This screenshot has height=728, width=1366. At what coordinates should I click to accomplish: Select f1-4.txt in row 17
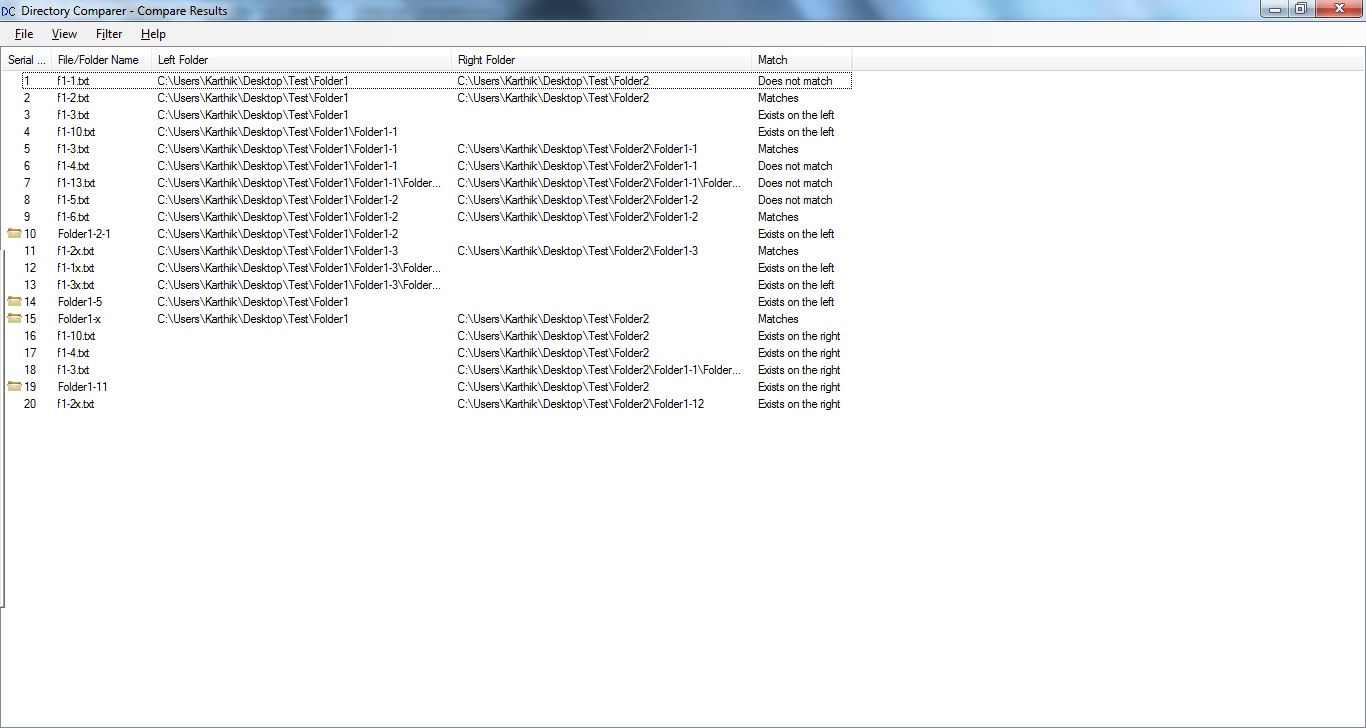click(x=73, y=353)
